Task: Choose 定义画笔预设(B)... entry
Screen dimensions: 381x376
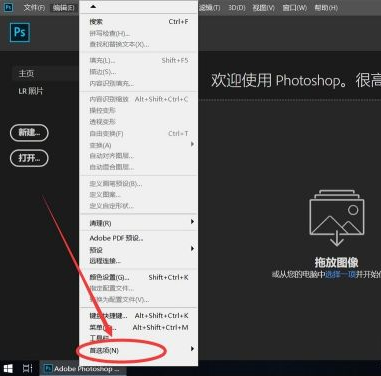Action: click(x=138, y=183)
